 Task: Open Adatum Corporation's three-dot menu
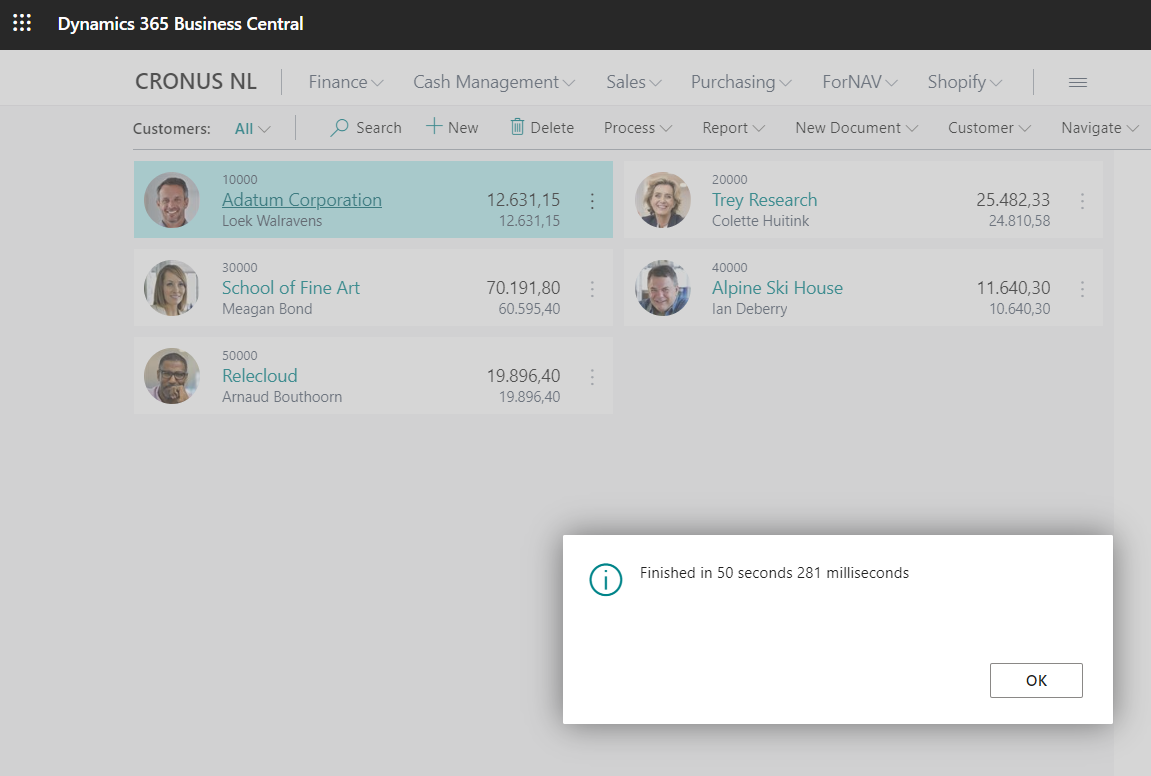[592, 201]
